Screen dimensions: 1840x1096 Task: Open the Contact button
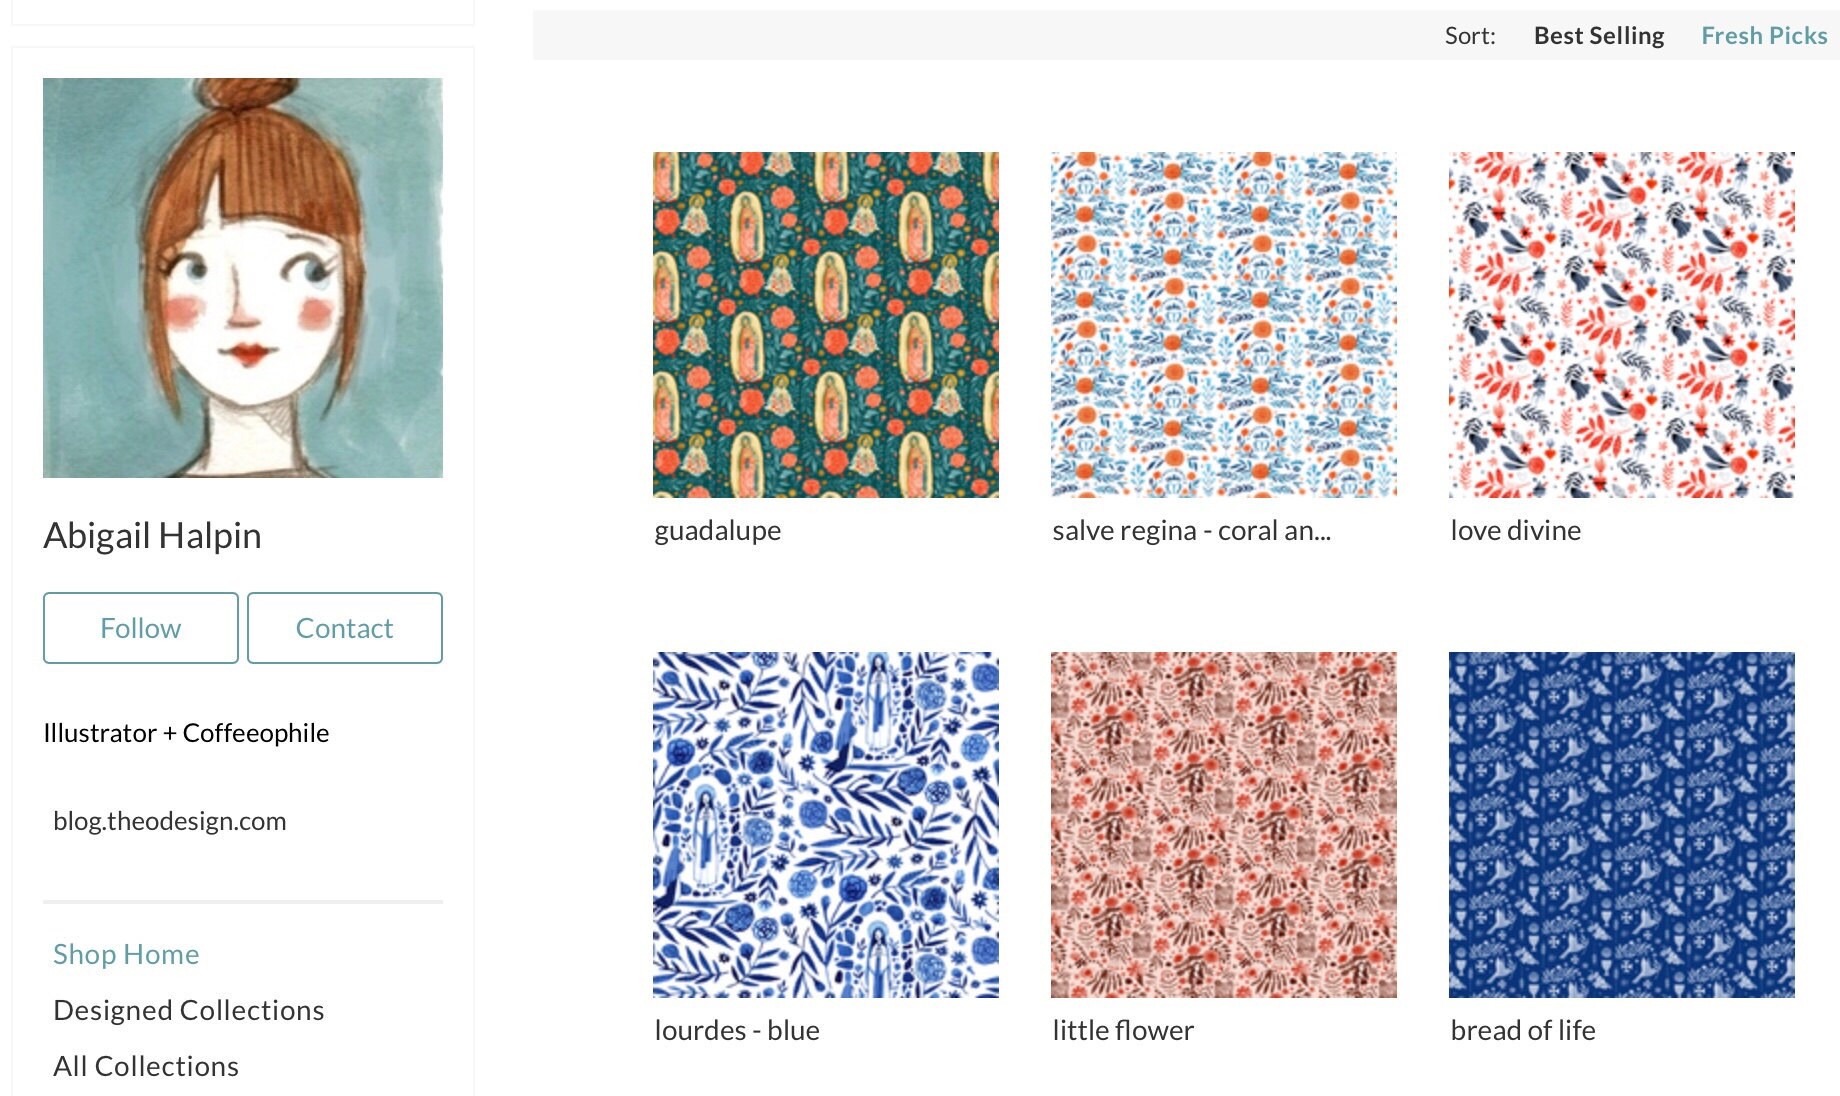point(345,628)
